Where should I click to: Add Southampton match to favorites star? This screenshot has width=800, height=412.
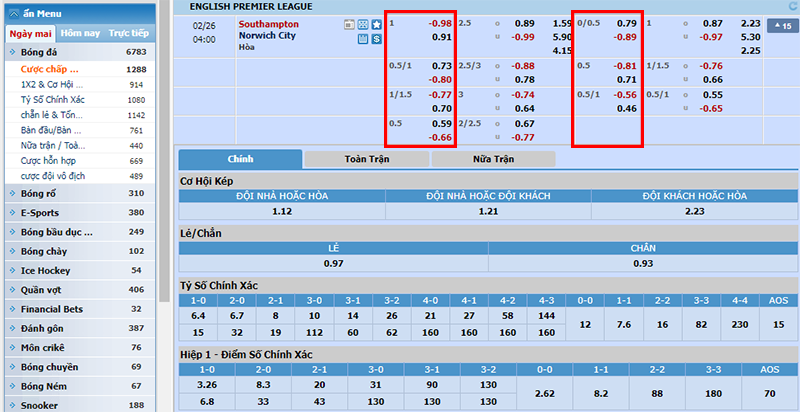377,23
